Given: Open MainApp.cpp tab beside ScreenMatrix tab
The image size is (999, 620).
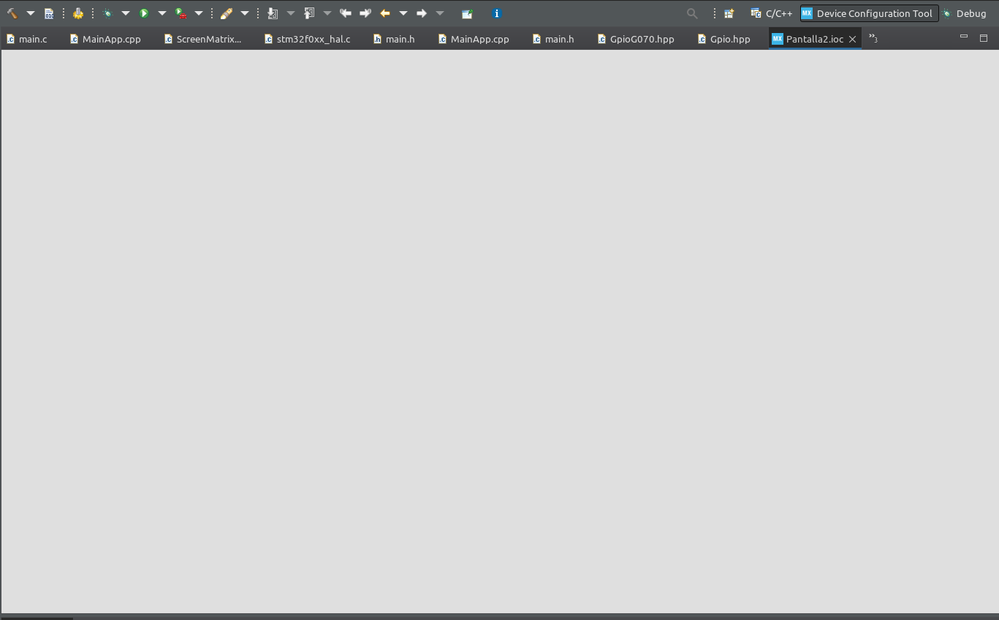Looking at the screenshot, I should click(x=105, y=39).
